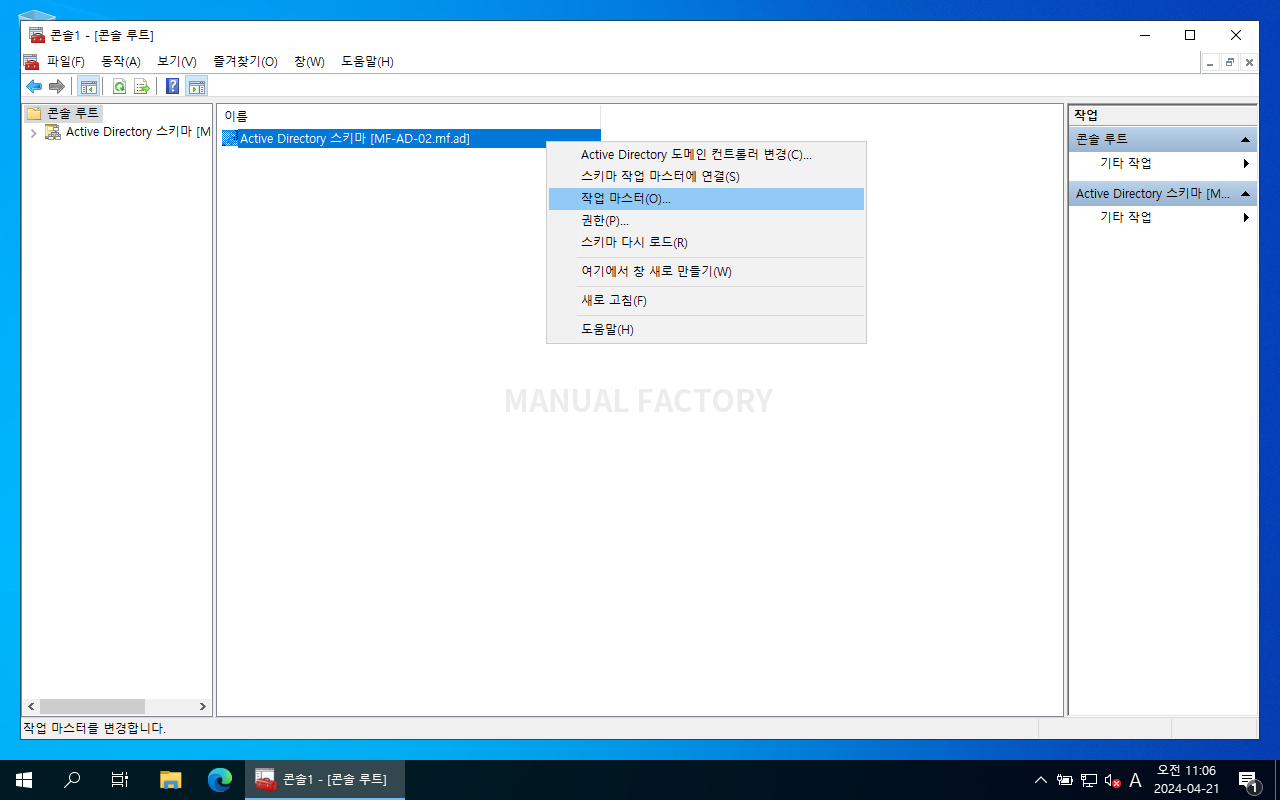Screen dimensions: 1280x800
Task: Click the 작업 pane header
Action: tap(1163, 115)
